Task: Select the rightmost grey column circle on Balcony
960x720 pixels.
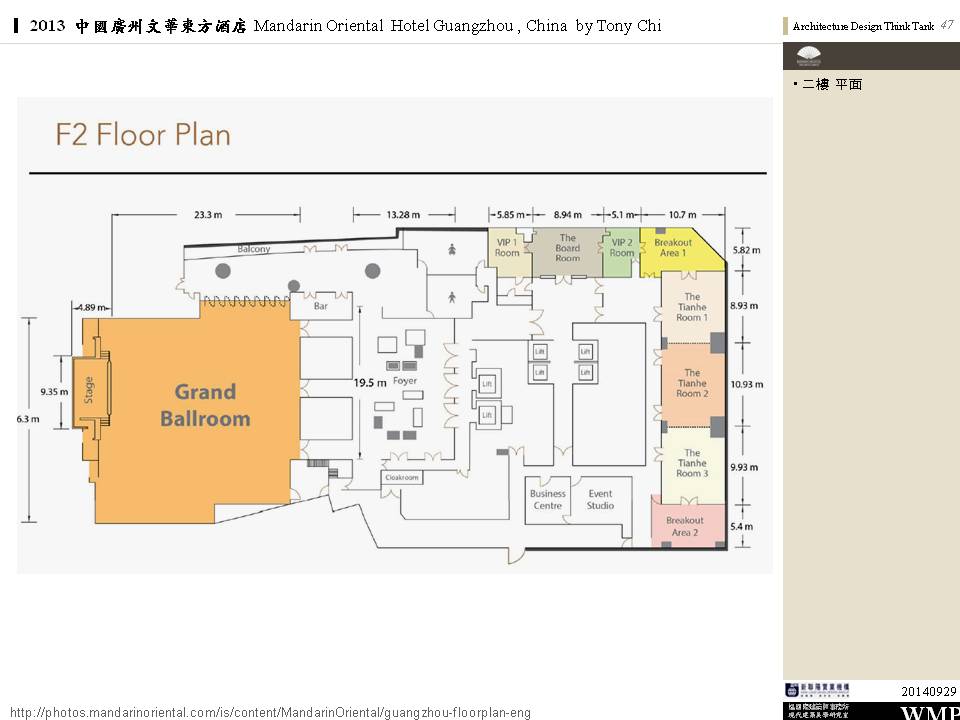Action: click(373, 270)
